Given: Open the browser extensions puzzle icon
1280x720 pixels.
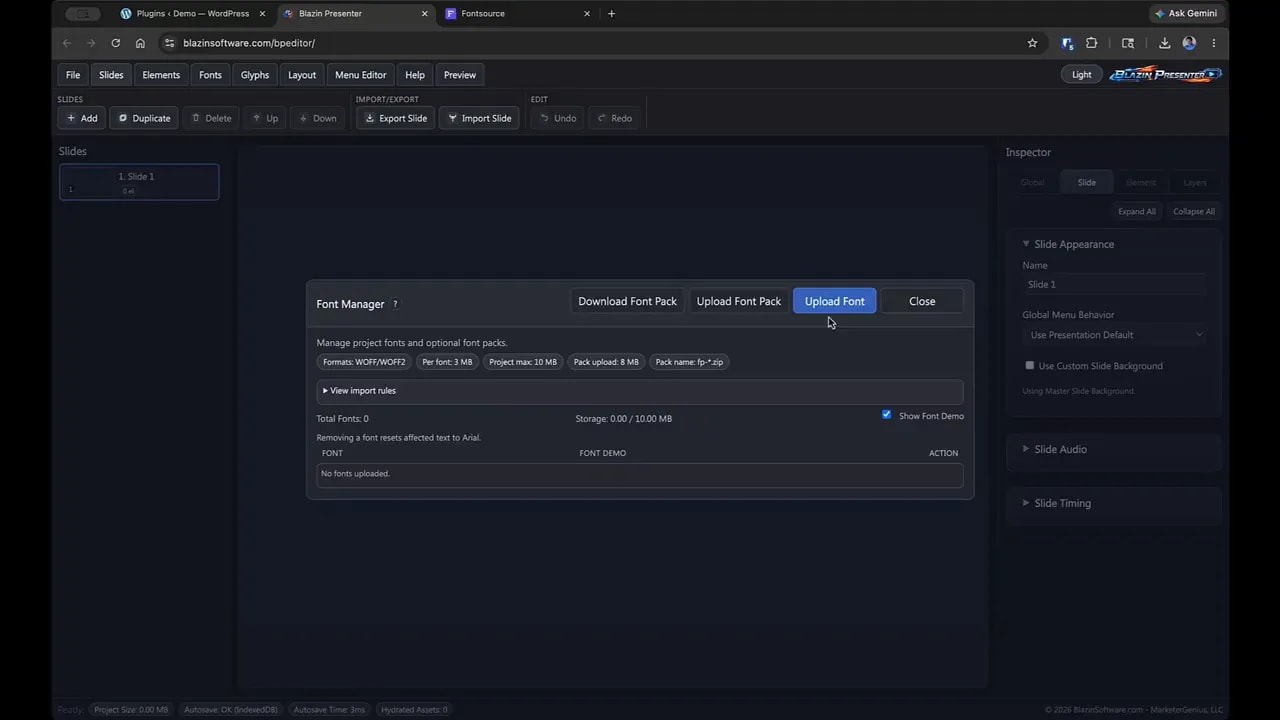Looking at the screenshot, I should coord(1091,43).
